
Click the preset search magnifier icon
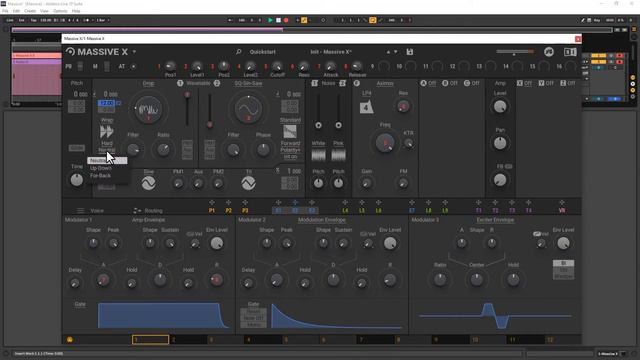[x=238, y=52]
